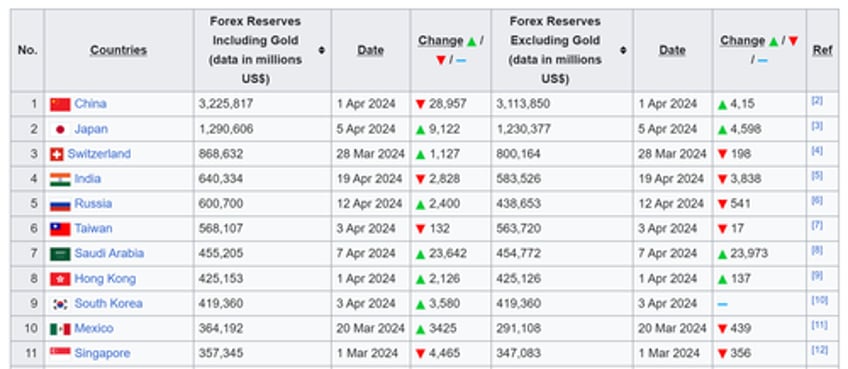Click the Countries column header
The width and height of the screenshot is (848, 369).
[x=118, y=50]
